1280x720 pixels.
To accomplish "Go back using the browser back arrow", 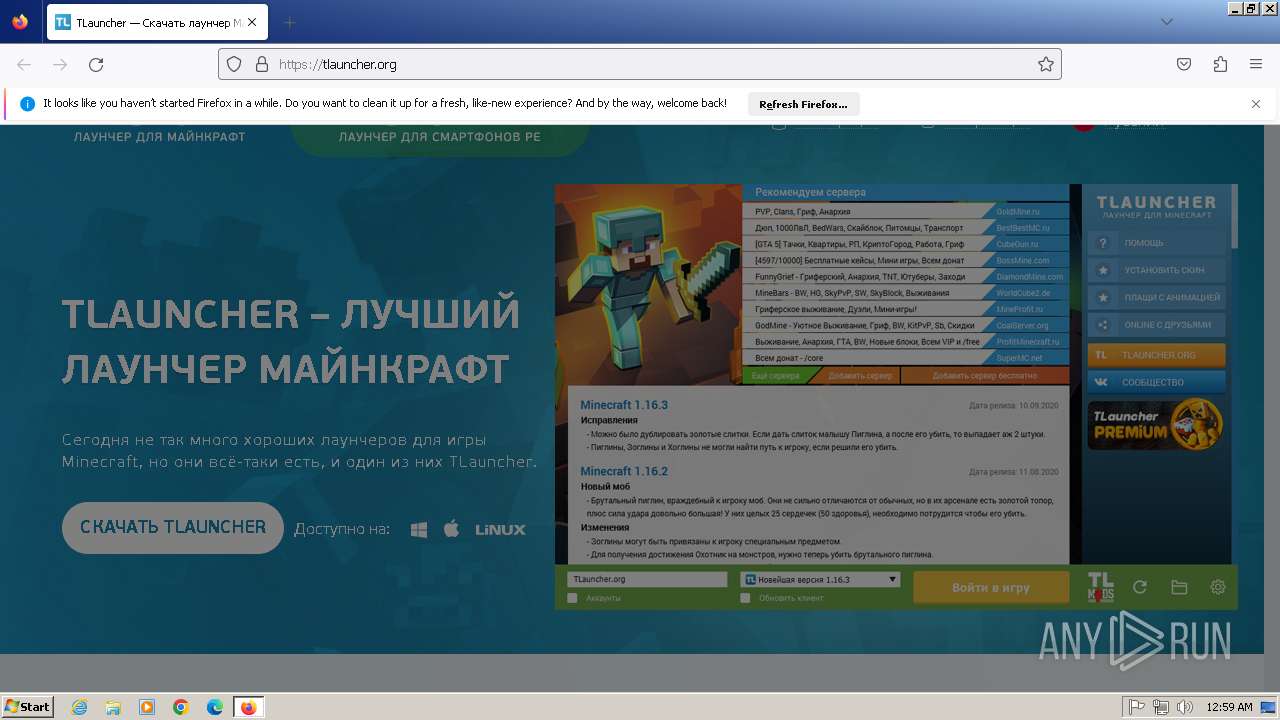I will (x=24, y=64).
